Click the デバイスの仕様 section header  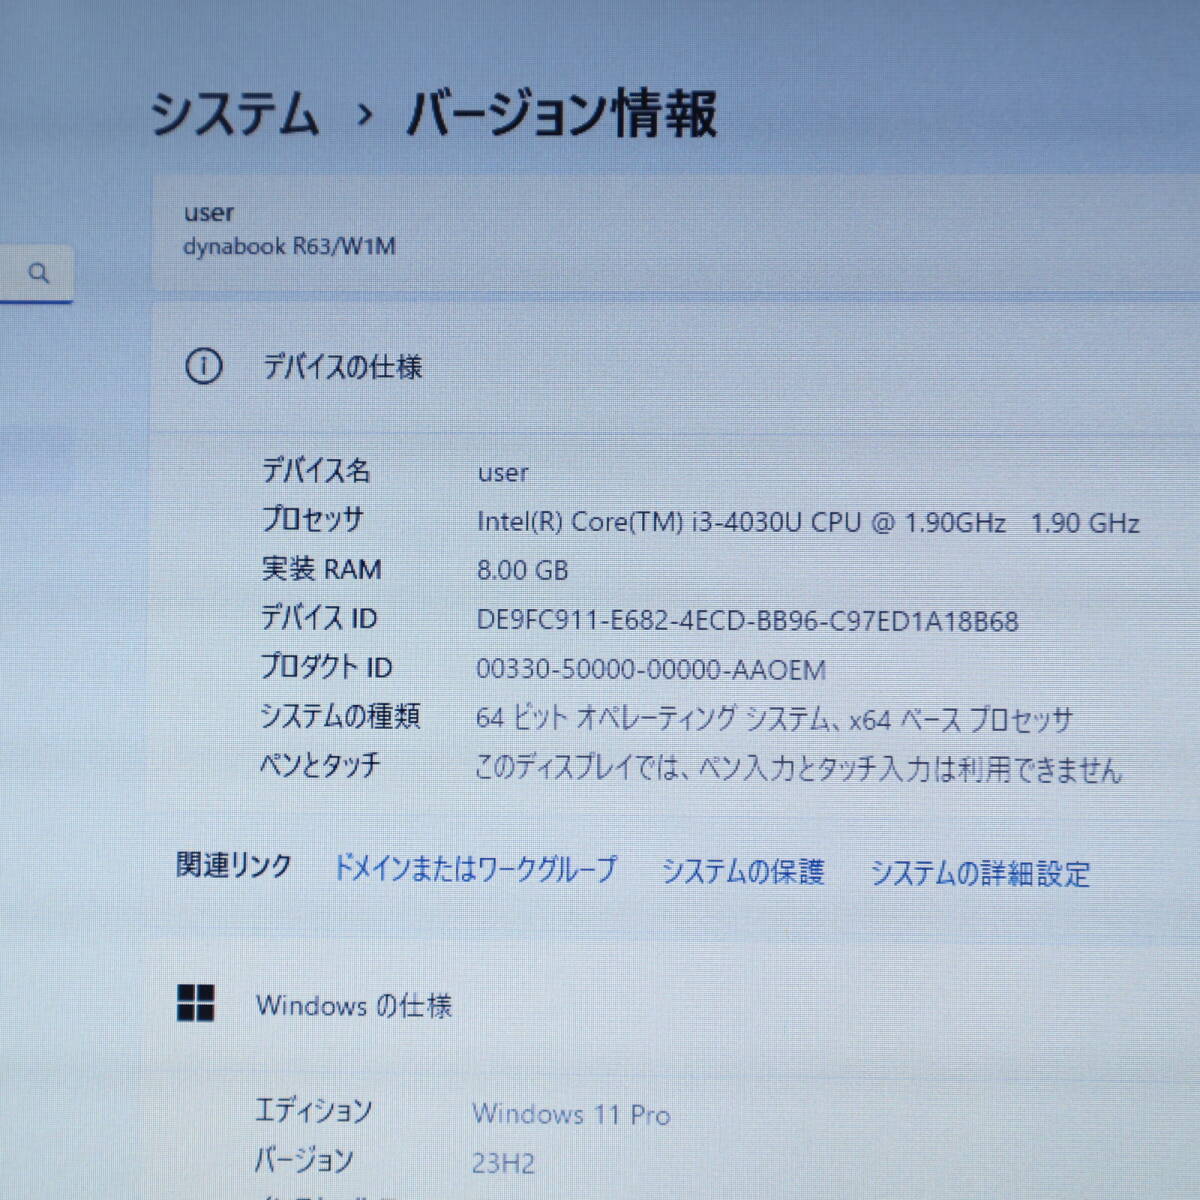click(x=342, y=367)
